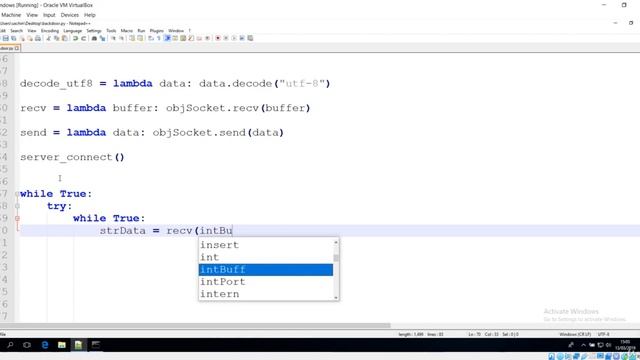Click 'UTF-8' encoding in status bar
The width and height of the screenshot is (640, 360).
(x=603, y=334)
